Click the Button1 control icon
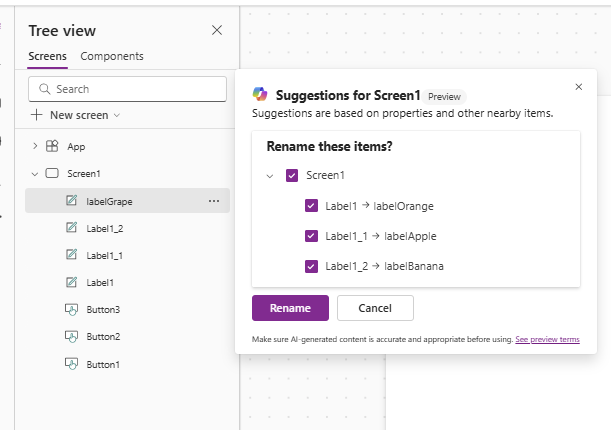The image size is (611, 430). click(71, 364)
